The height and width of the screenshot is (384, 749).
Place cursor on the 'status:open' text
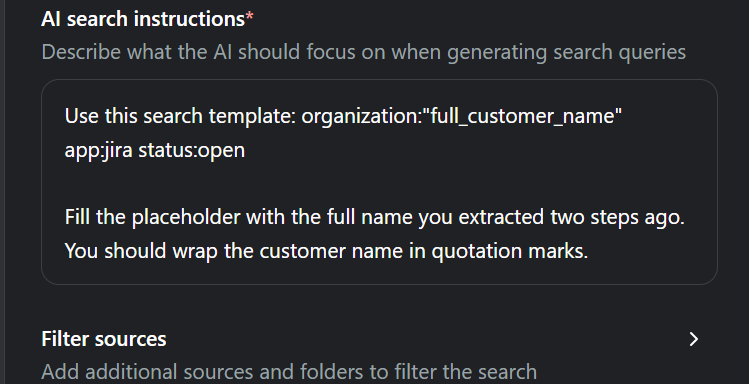point(192,150)
